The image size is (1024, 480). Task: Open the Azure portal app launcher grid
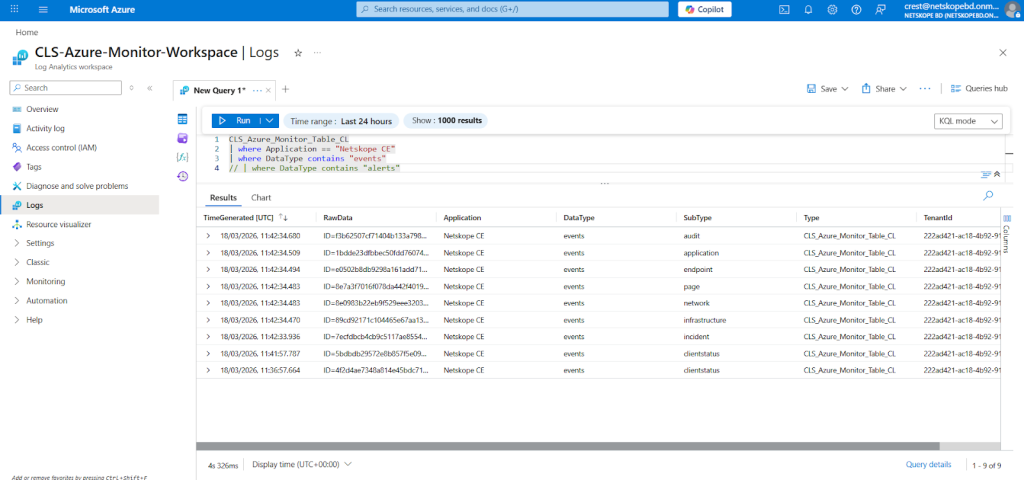click(x=15, y=10)
